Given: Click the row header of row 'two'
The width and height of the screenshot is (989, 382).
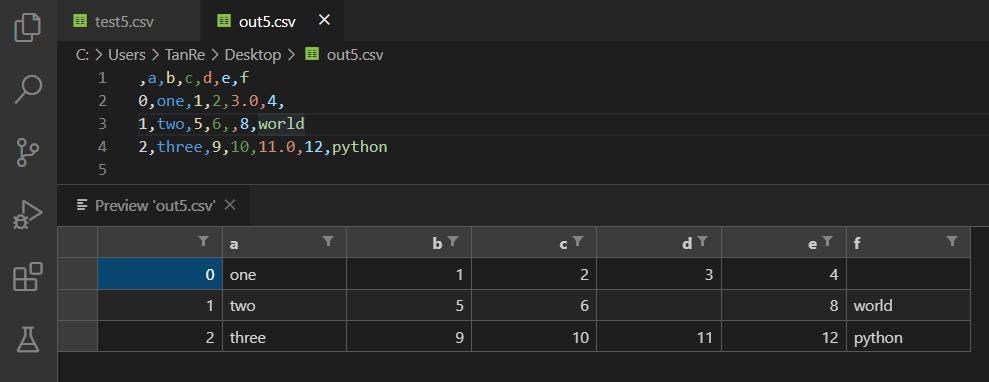Looking at the screenshot, I should coord(78,305).
